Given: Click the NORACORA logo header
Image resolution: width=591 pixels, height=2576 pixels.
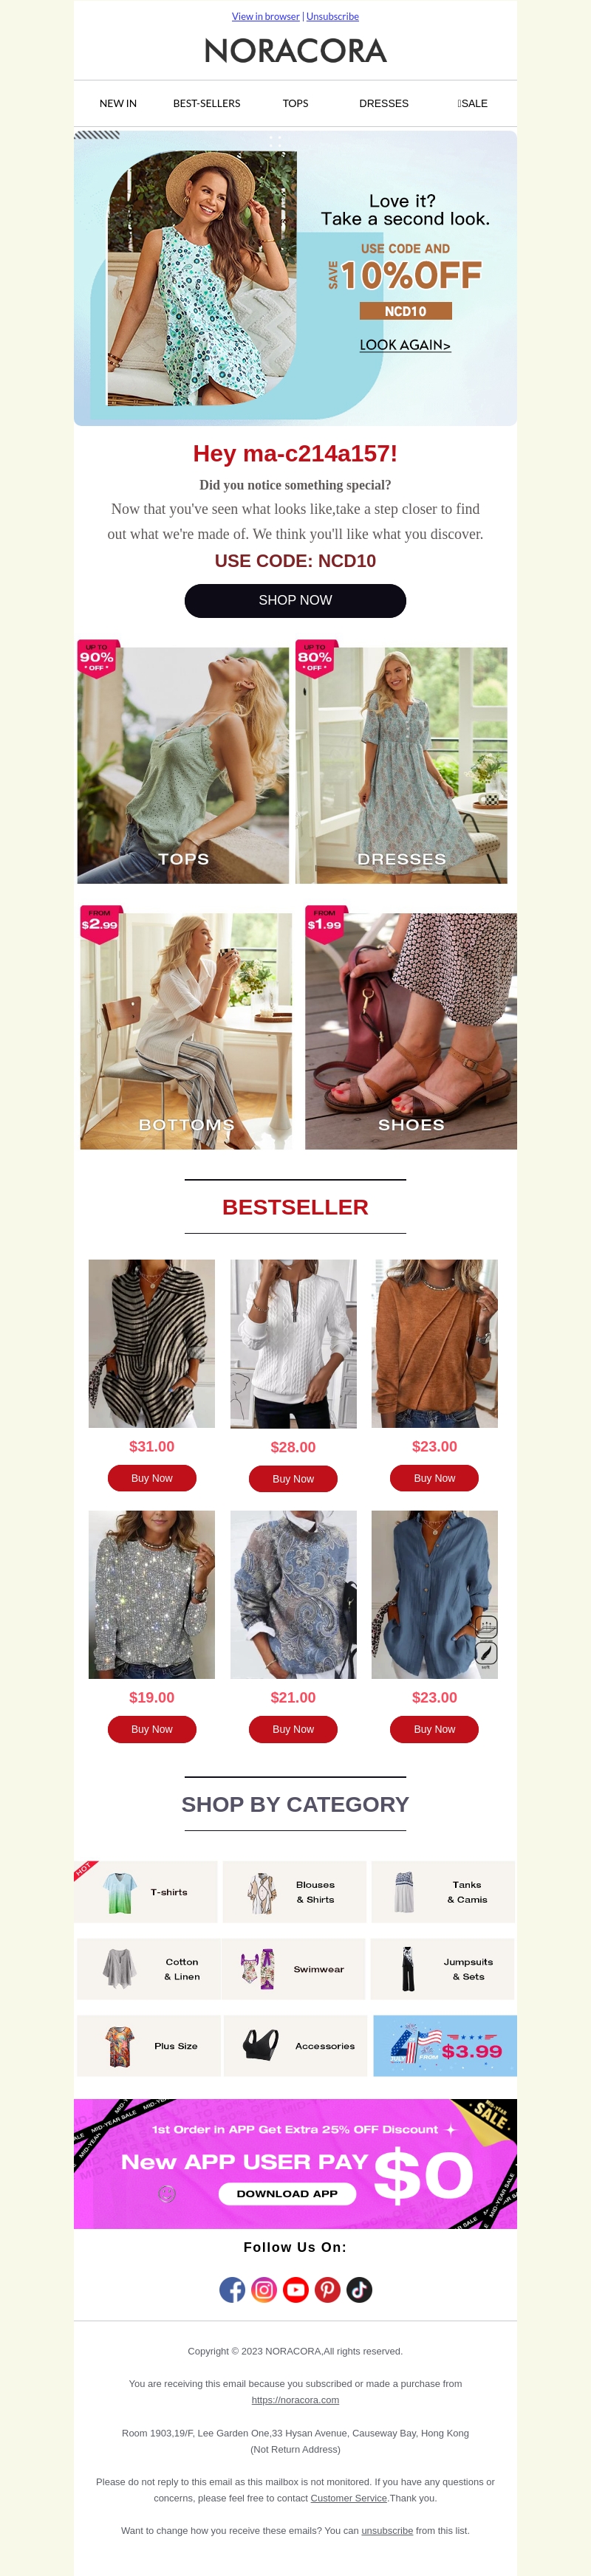Looking at the screenshot, I should [x=295, y=51].
